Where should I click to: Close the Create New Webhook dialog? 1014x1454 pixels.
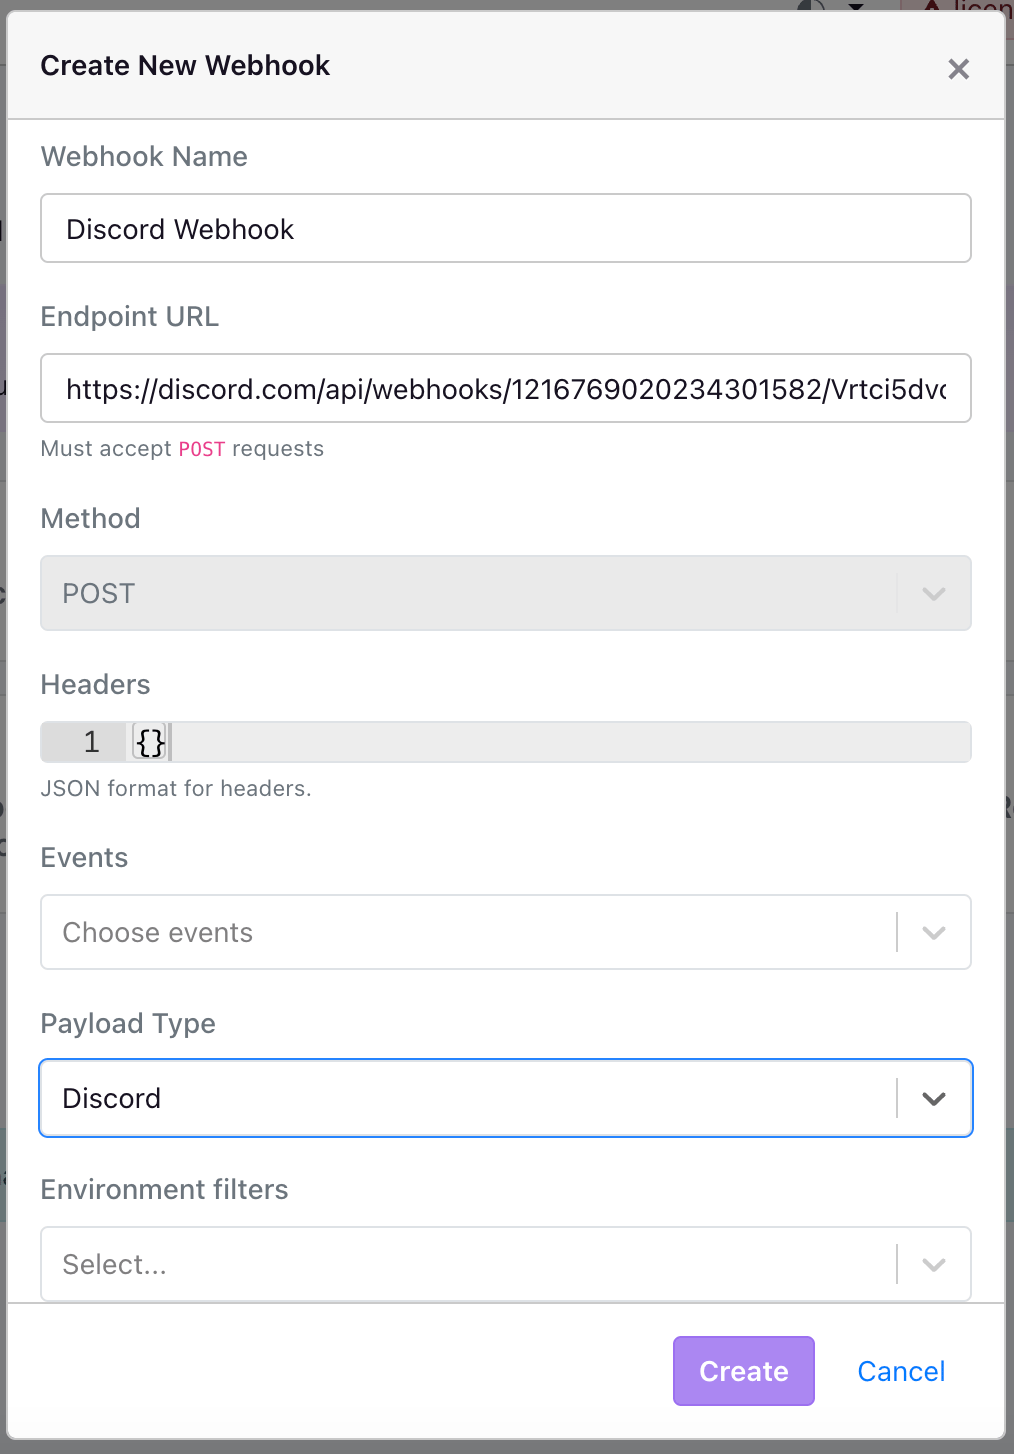[958, 69]
